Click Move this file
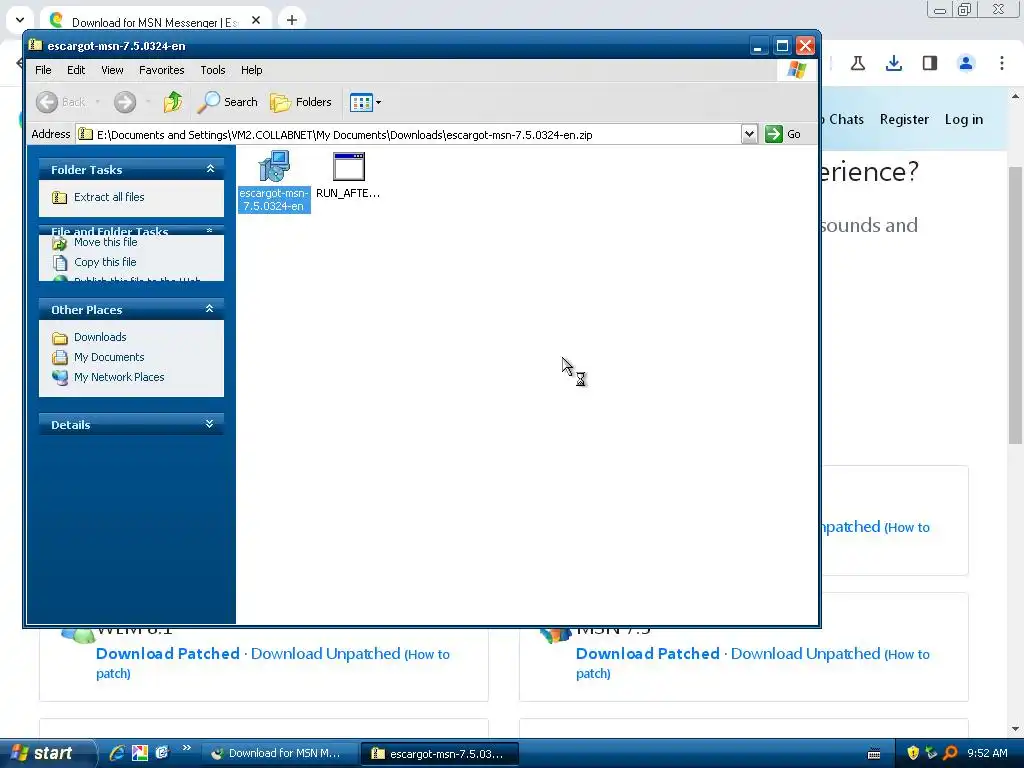 (x=105, y=242)
